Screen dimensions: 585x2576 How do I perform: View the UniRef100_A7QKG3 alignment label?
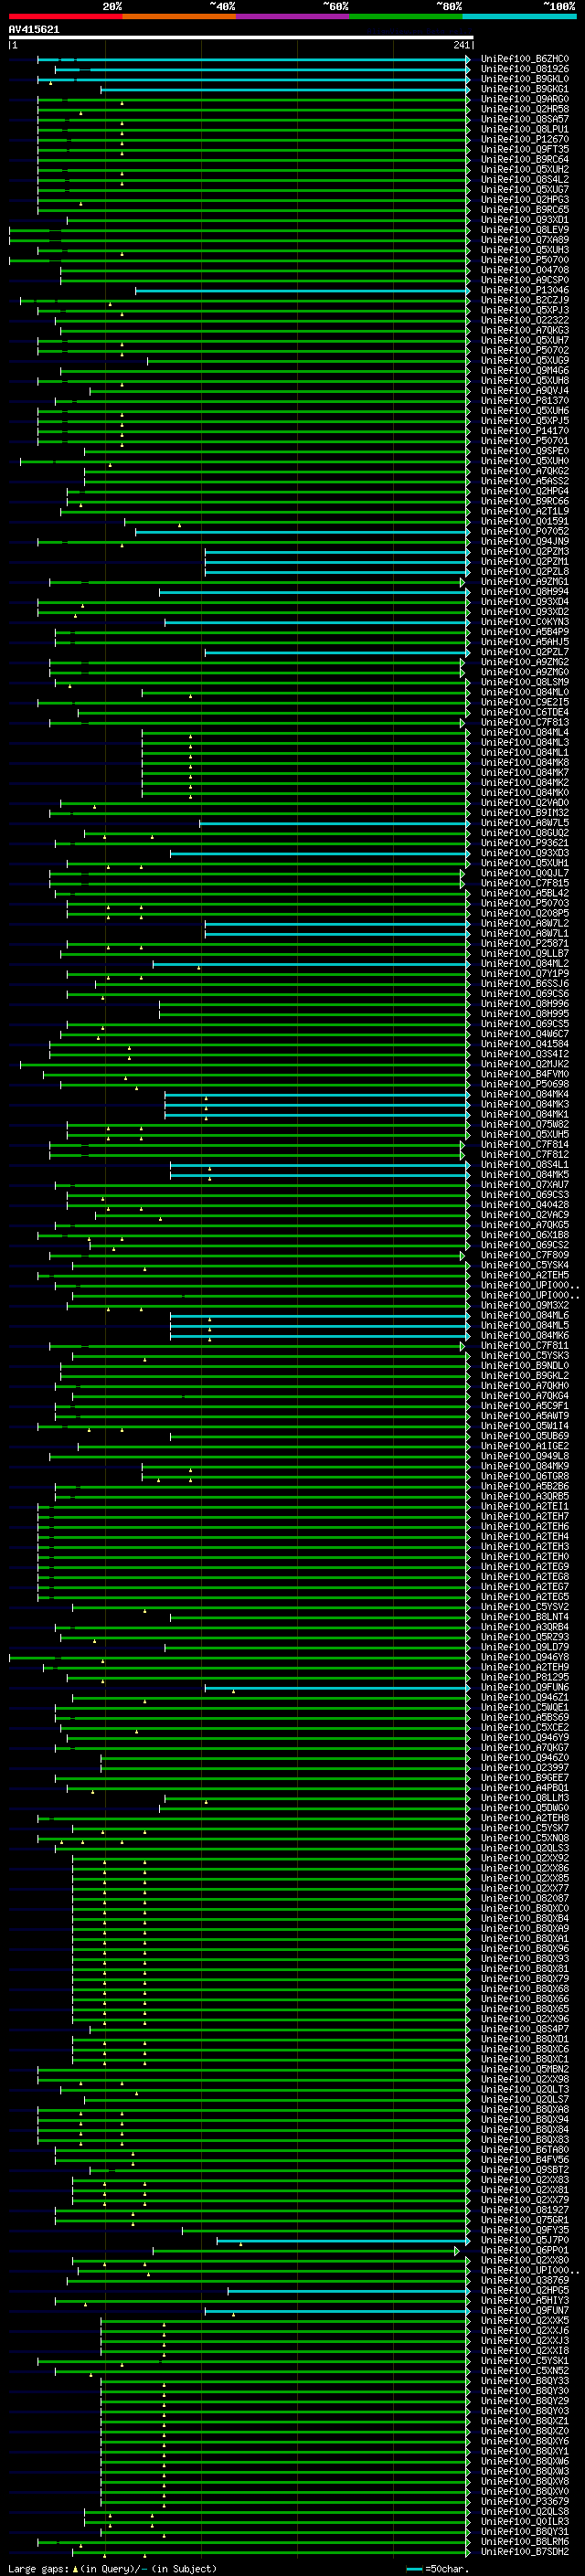point(524,330)
